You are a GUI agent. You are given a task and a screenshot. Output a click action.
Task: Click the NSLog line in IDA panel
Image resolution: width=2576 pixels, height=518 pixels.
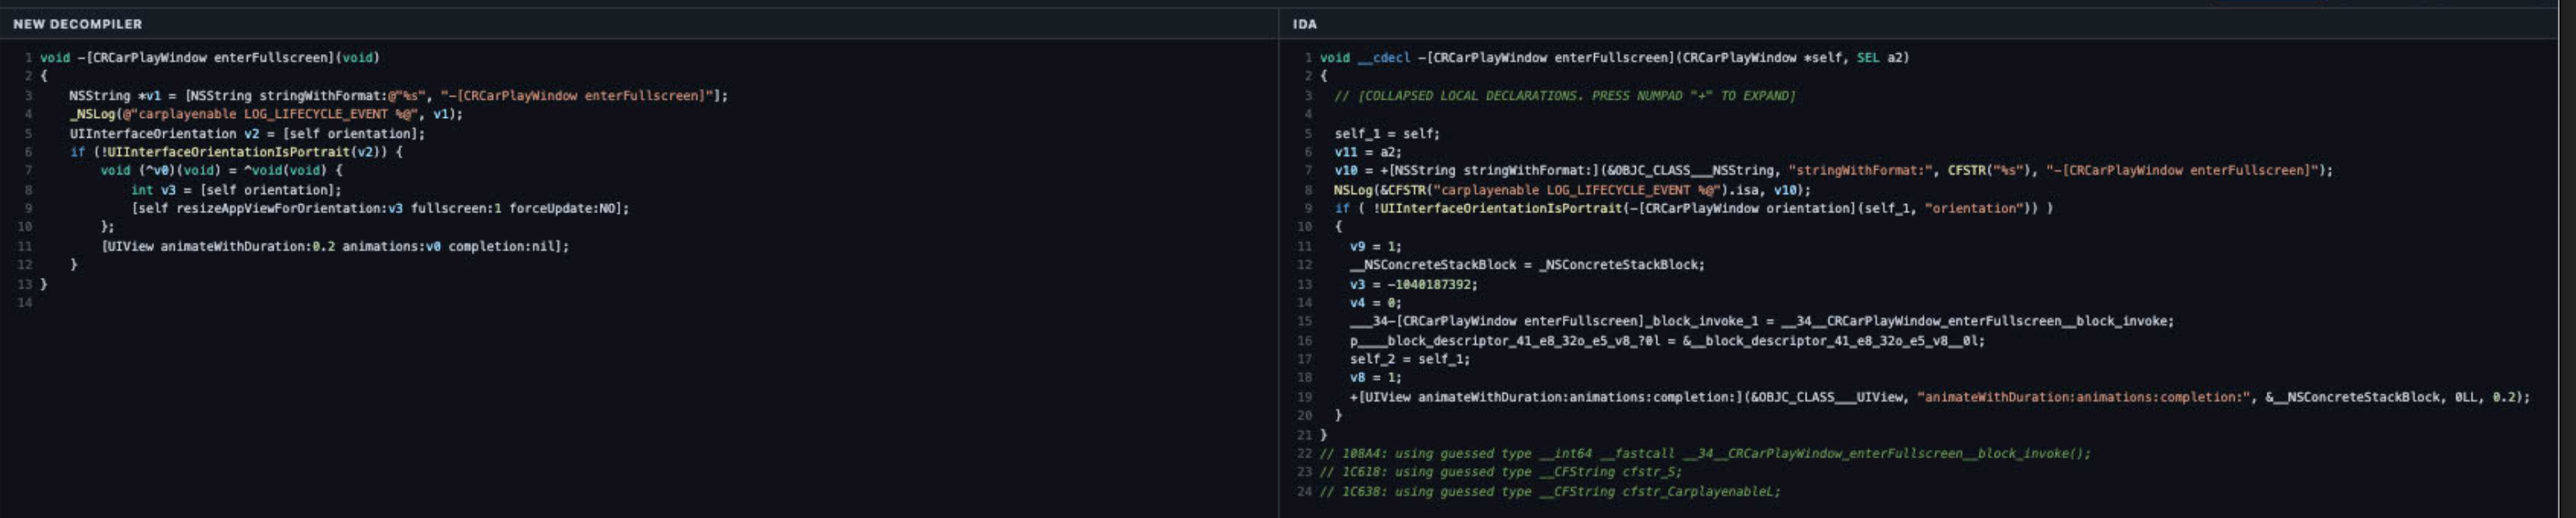click(1572, 190)
